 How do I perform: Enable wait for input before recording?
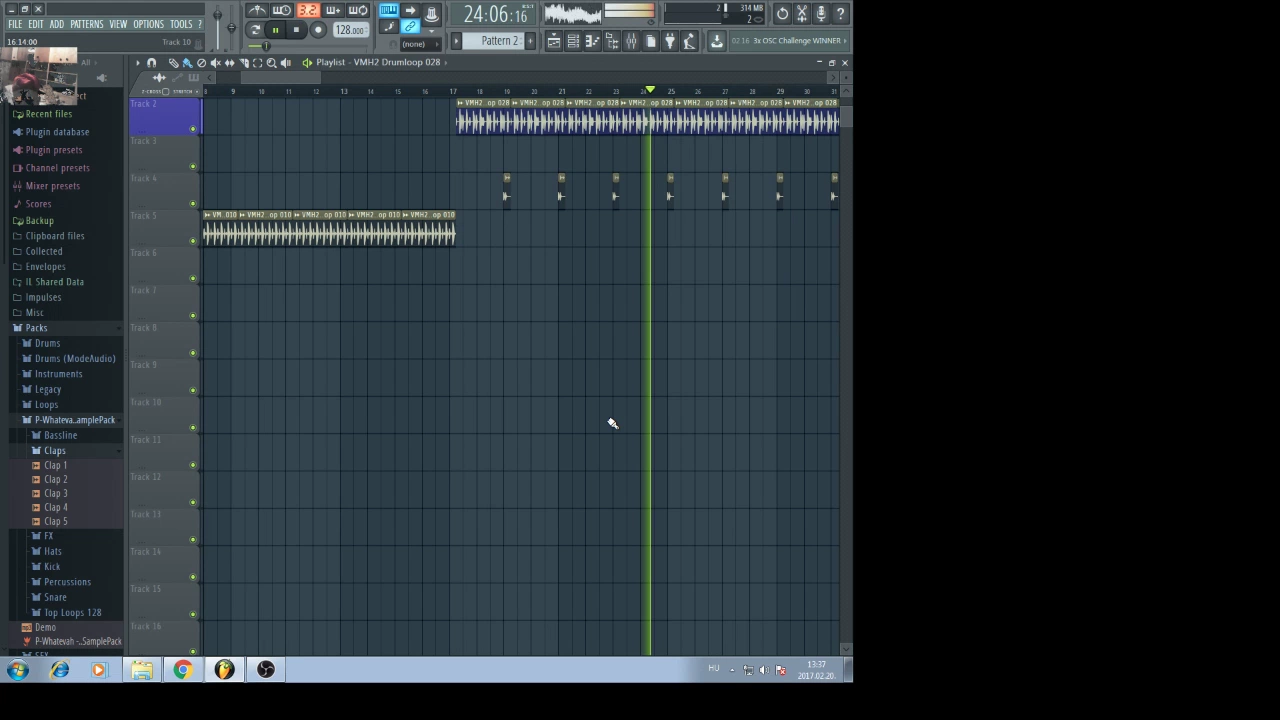pyautogui.click(x=282, y=10)
